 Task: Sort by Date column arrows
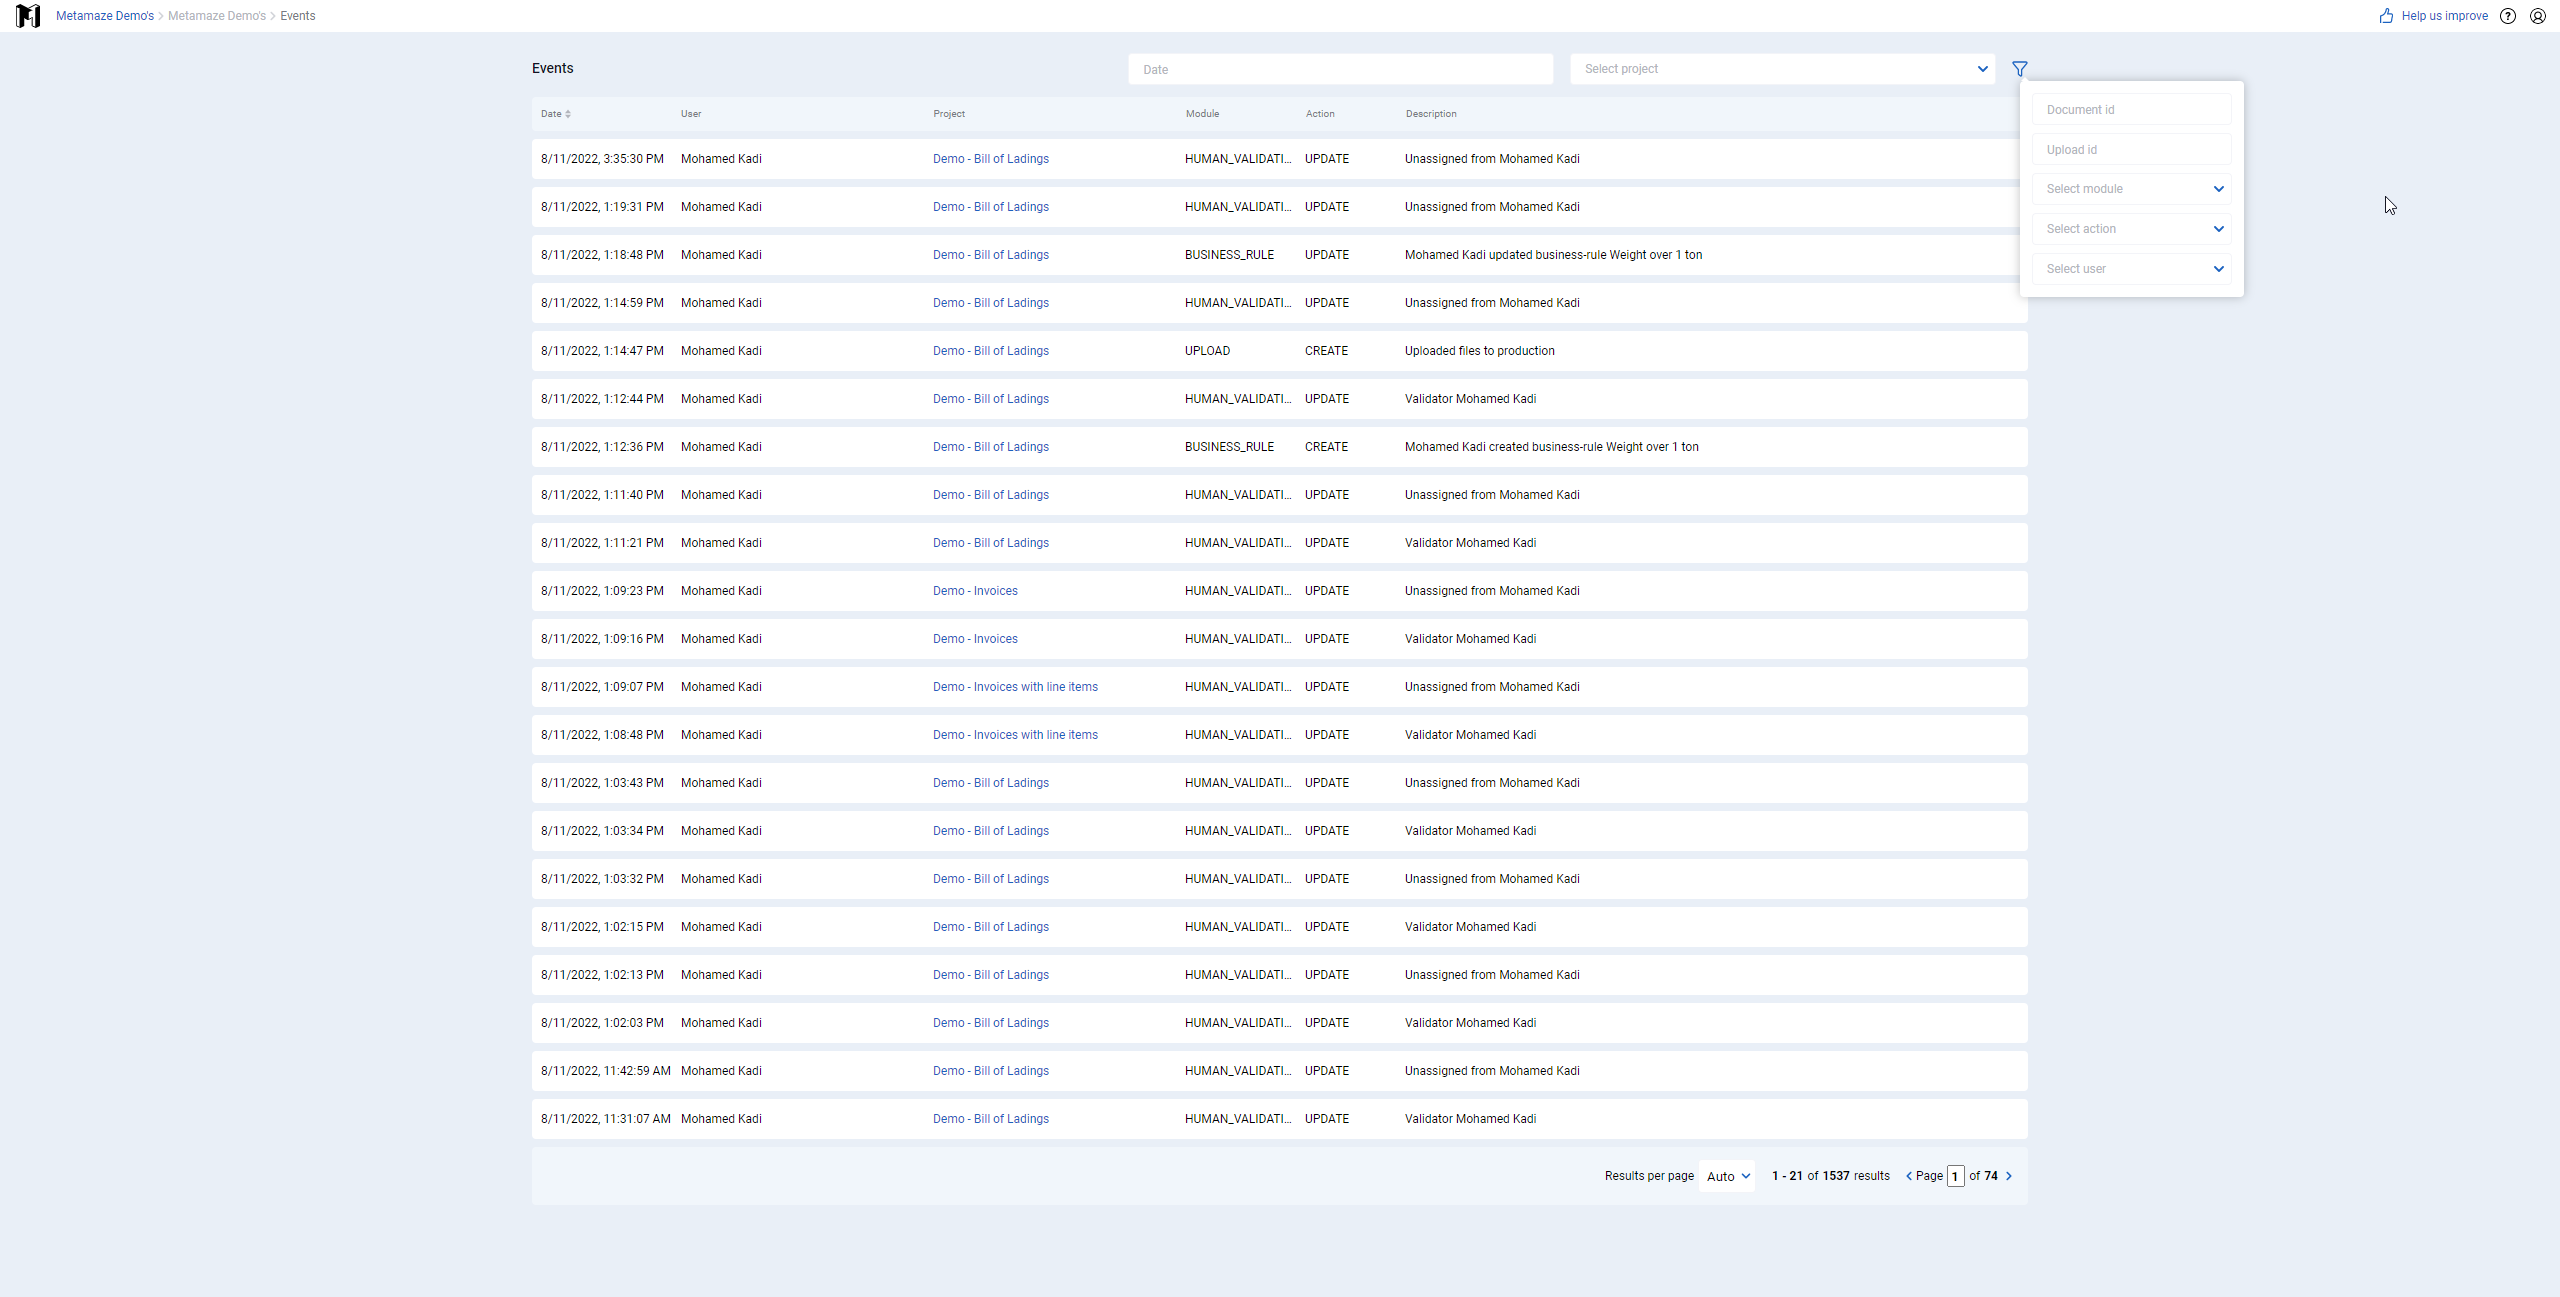coord(568,114)
